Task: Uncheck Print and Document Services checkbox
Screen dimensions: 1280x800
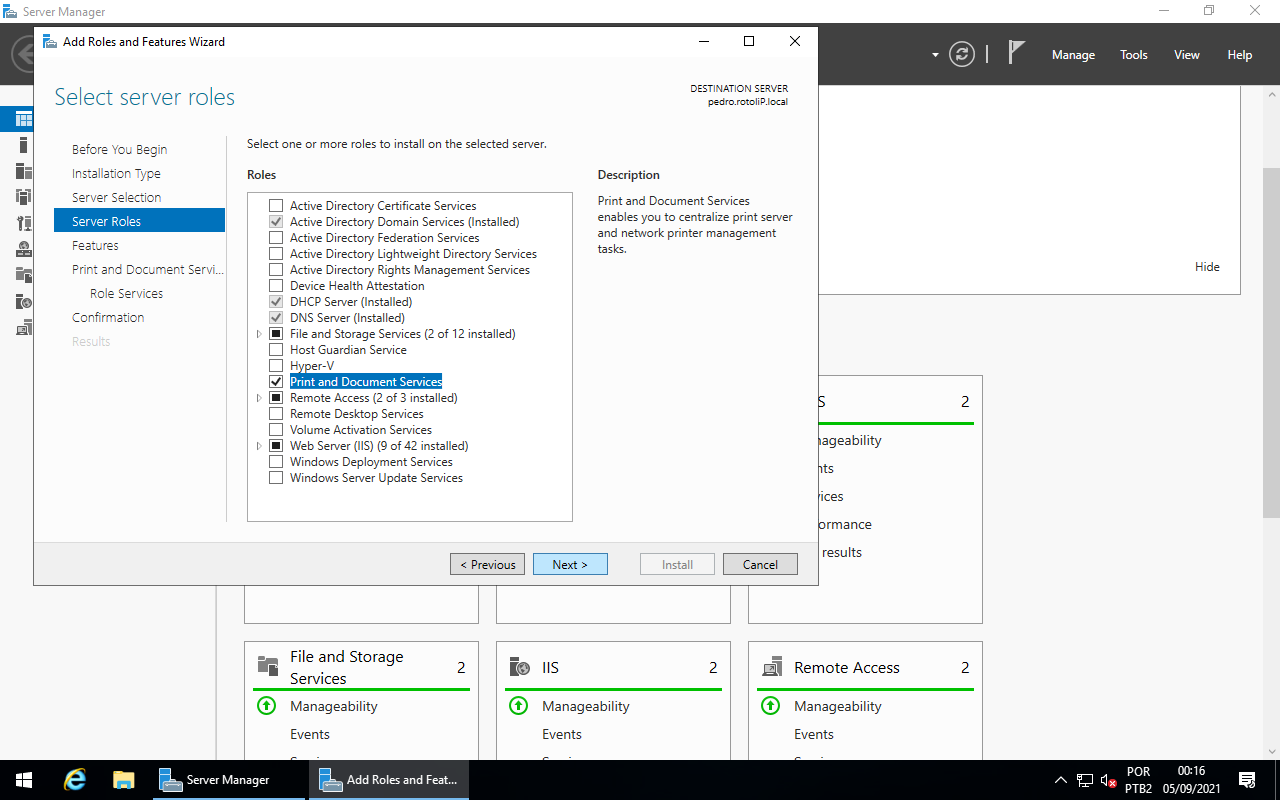Action: (x=276, y=382)
